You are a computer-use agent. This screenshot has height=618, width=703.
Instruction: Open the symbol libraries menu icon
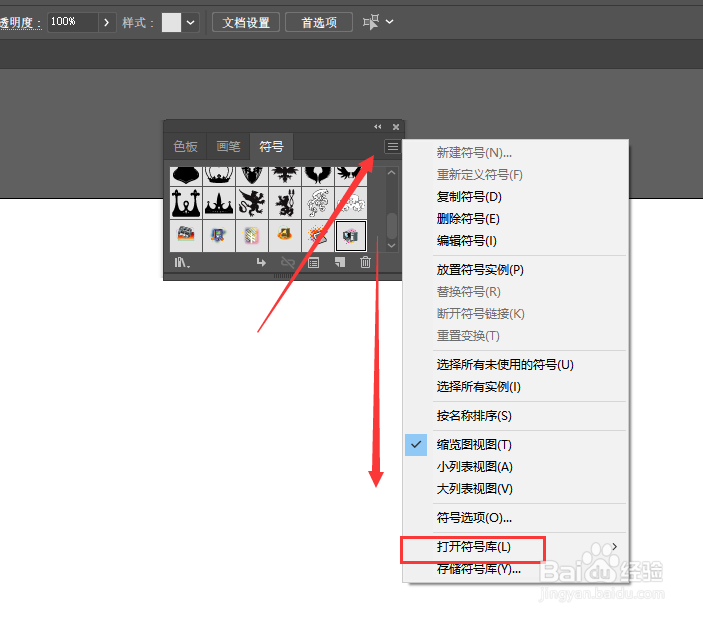(x=182, y=263)
